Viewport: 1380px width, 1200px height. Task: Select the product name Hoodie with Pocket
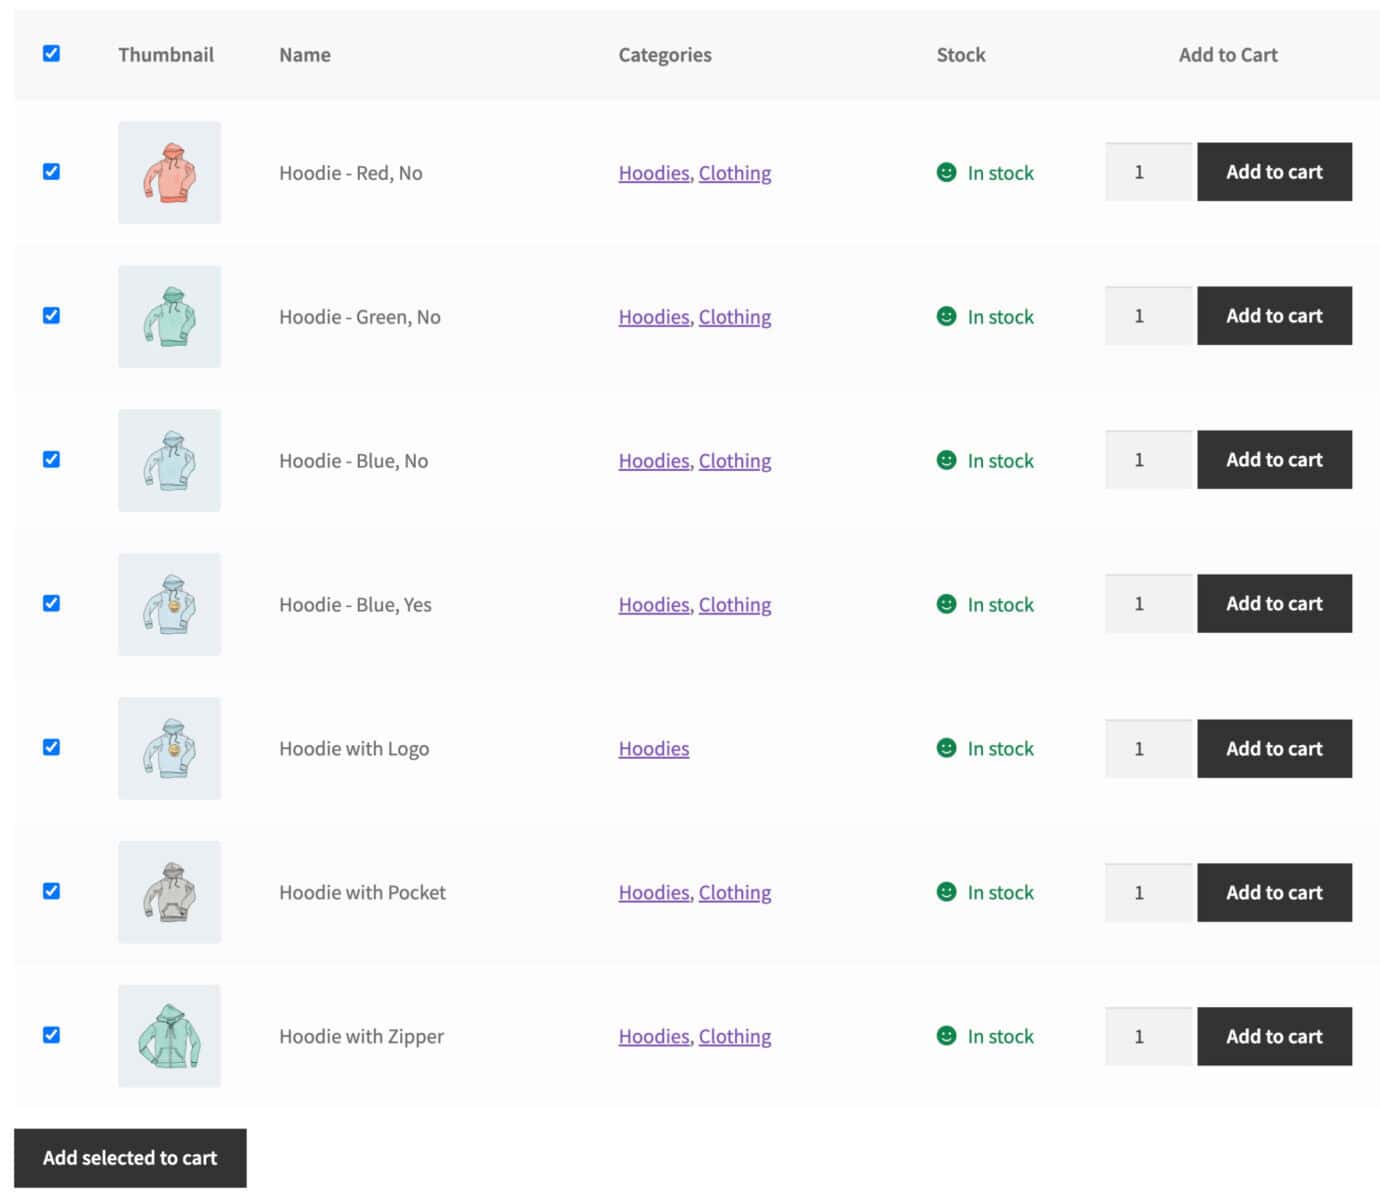pyautogui.click(x=362, y=893)
